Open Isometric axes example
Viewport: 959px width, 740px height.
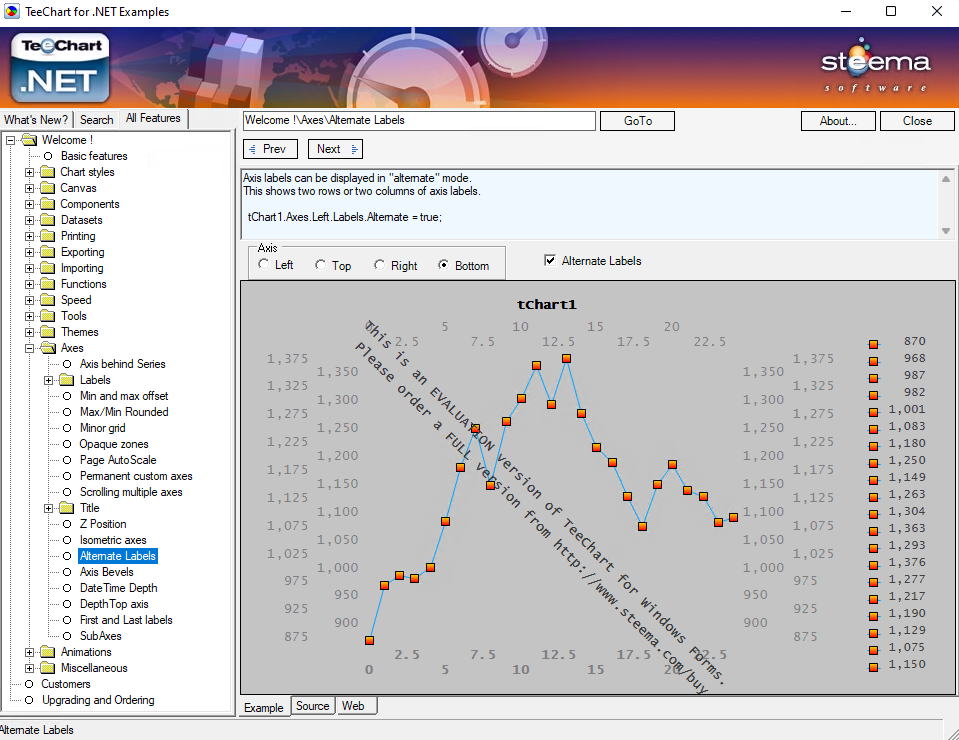113,540
